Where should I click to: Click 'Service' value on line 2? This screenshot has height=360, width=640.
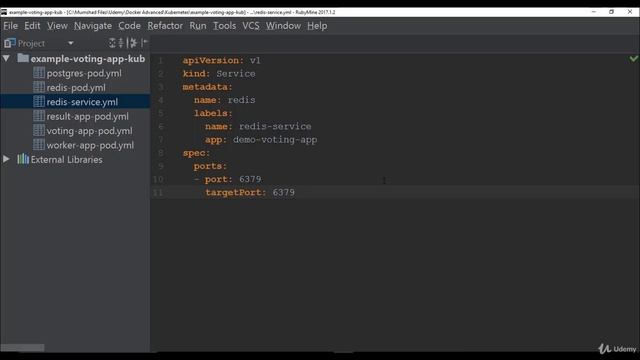pyautogui.click(x=236, y=73)
